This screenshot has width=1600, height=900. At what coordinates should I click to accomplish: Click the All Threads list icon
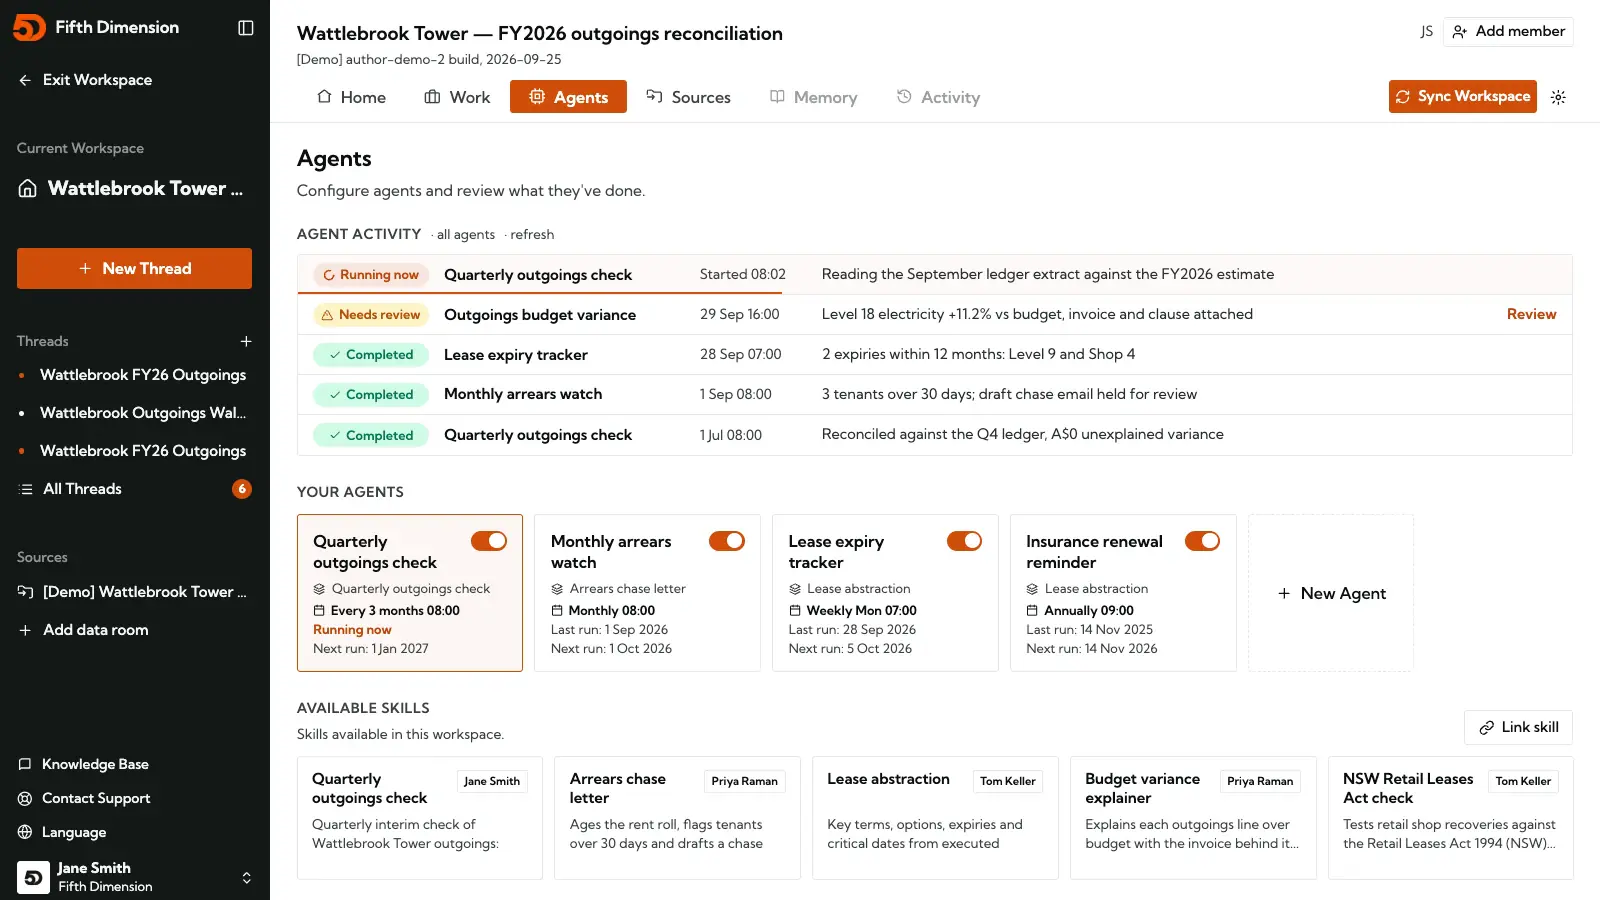click(26, 489)
